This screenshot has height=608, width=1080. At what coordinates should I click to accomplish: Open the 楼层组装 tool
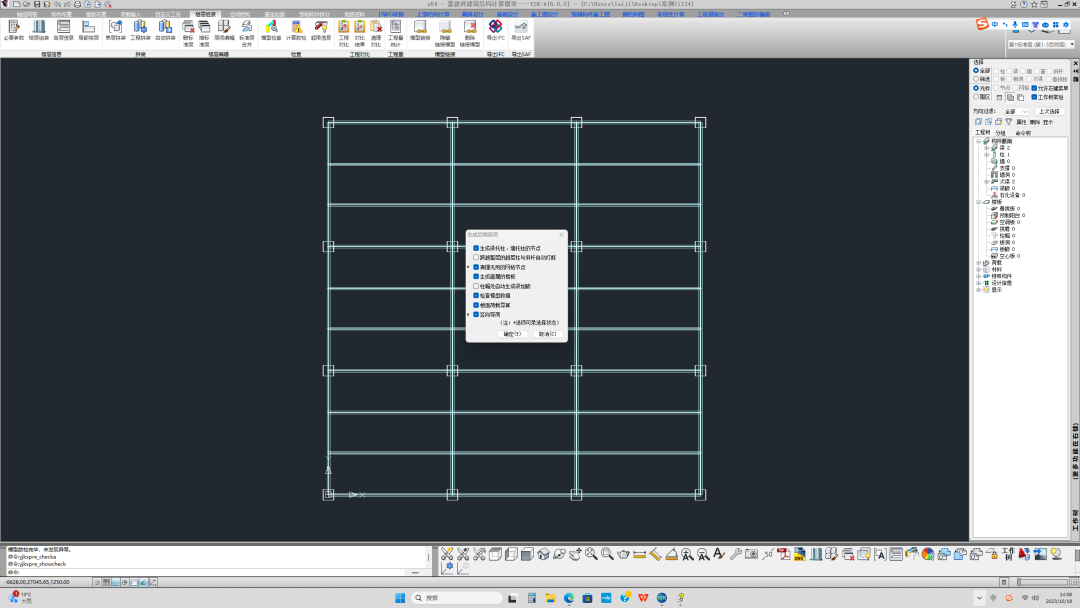tap(39, 30)
